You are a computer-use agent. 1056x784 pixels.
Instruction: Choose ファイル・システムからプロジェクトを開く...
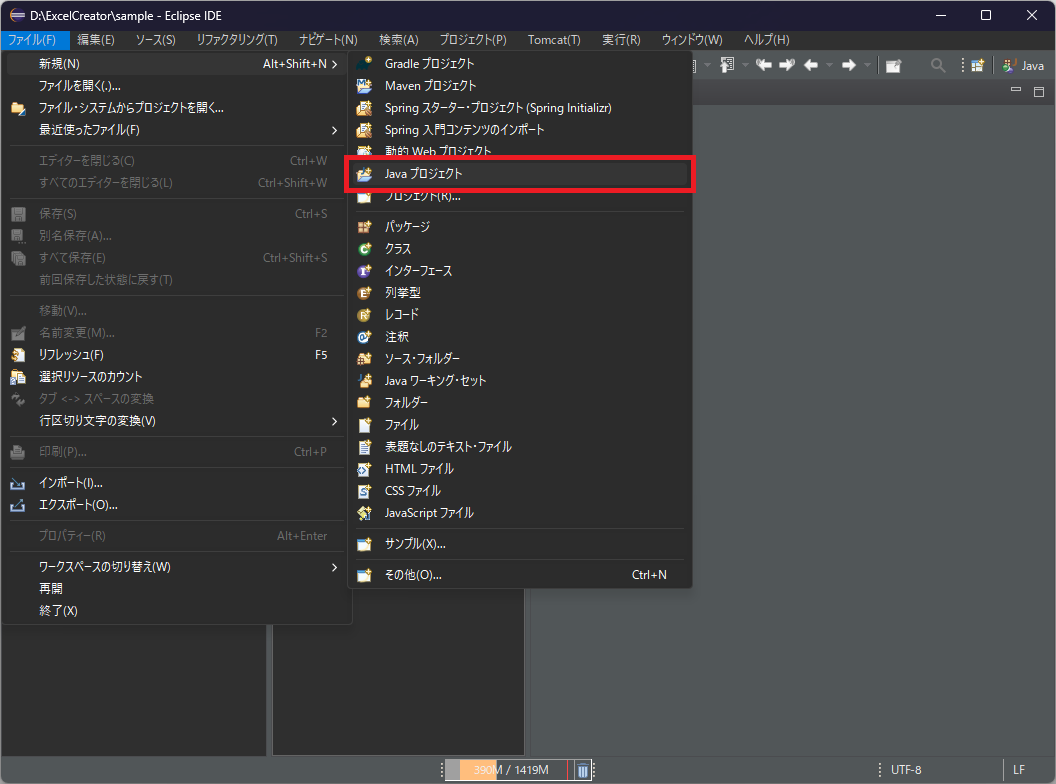176,108
